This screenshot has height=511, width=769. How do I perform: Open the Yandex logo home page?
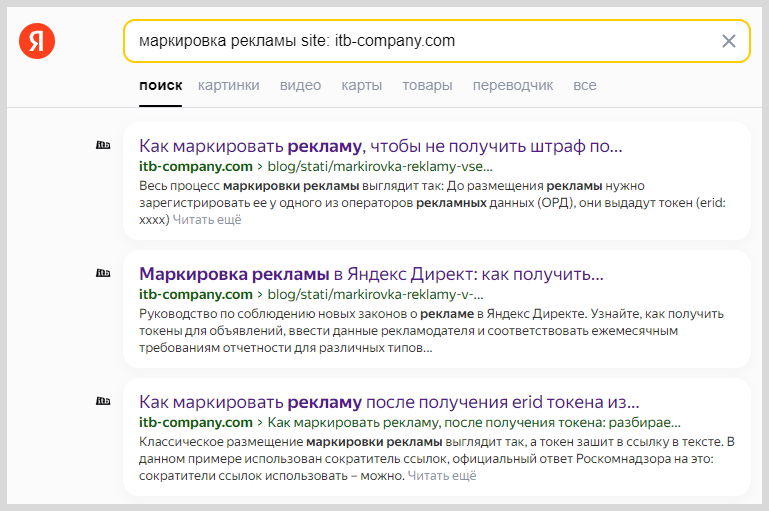point(37,41)
